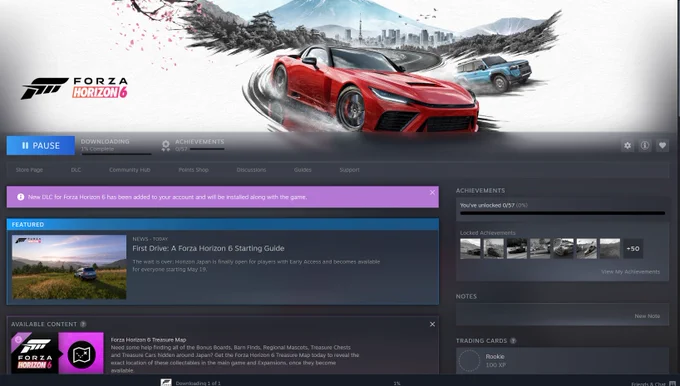Open the DLC tab
680x386 pixels.
tap(76, 170)
